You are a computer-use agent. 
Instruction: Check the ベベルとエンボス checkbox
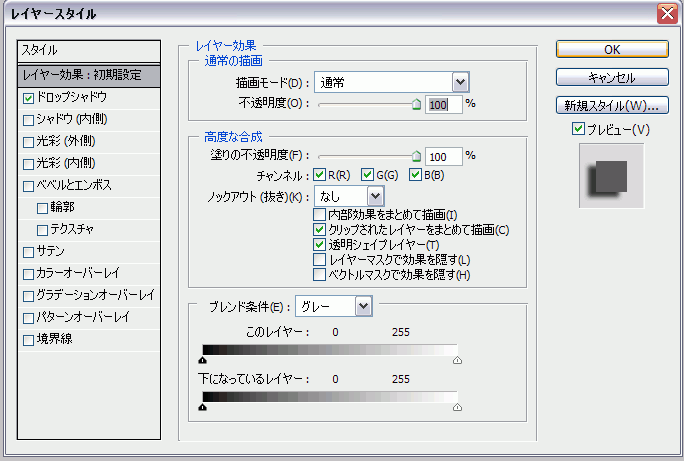[28, 186]
